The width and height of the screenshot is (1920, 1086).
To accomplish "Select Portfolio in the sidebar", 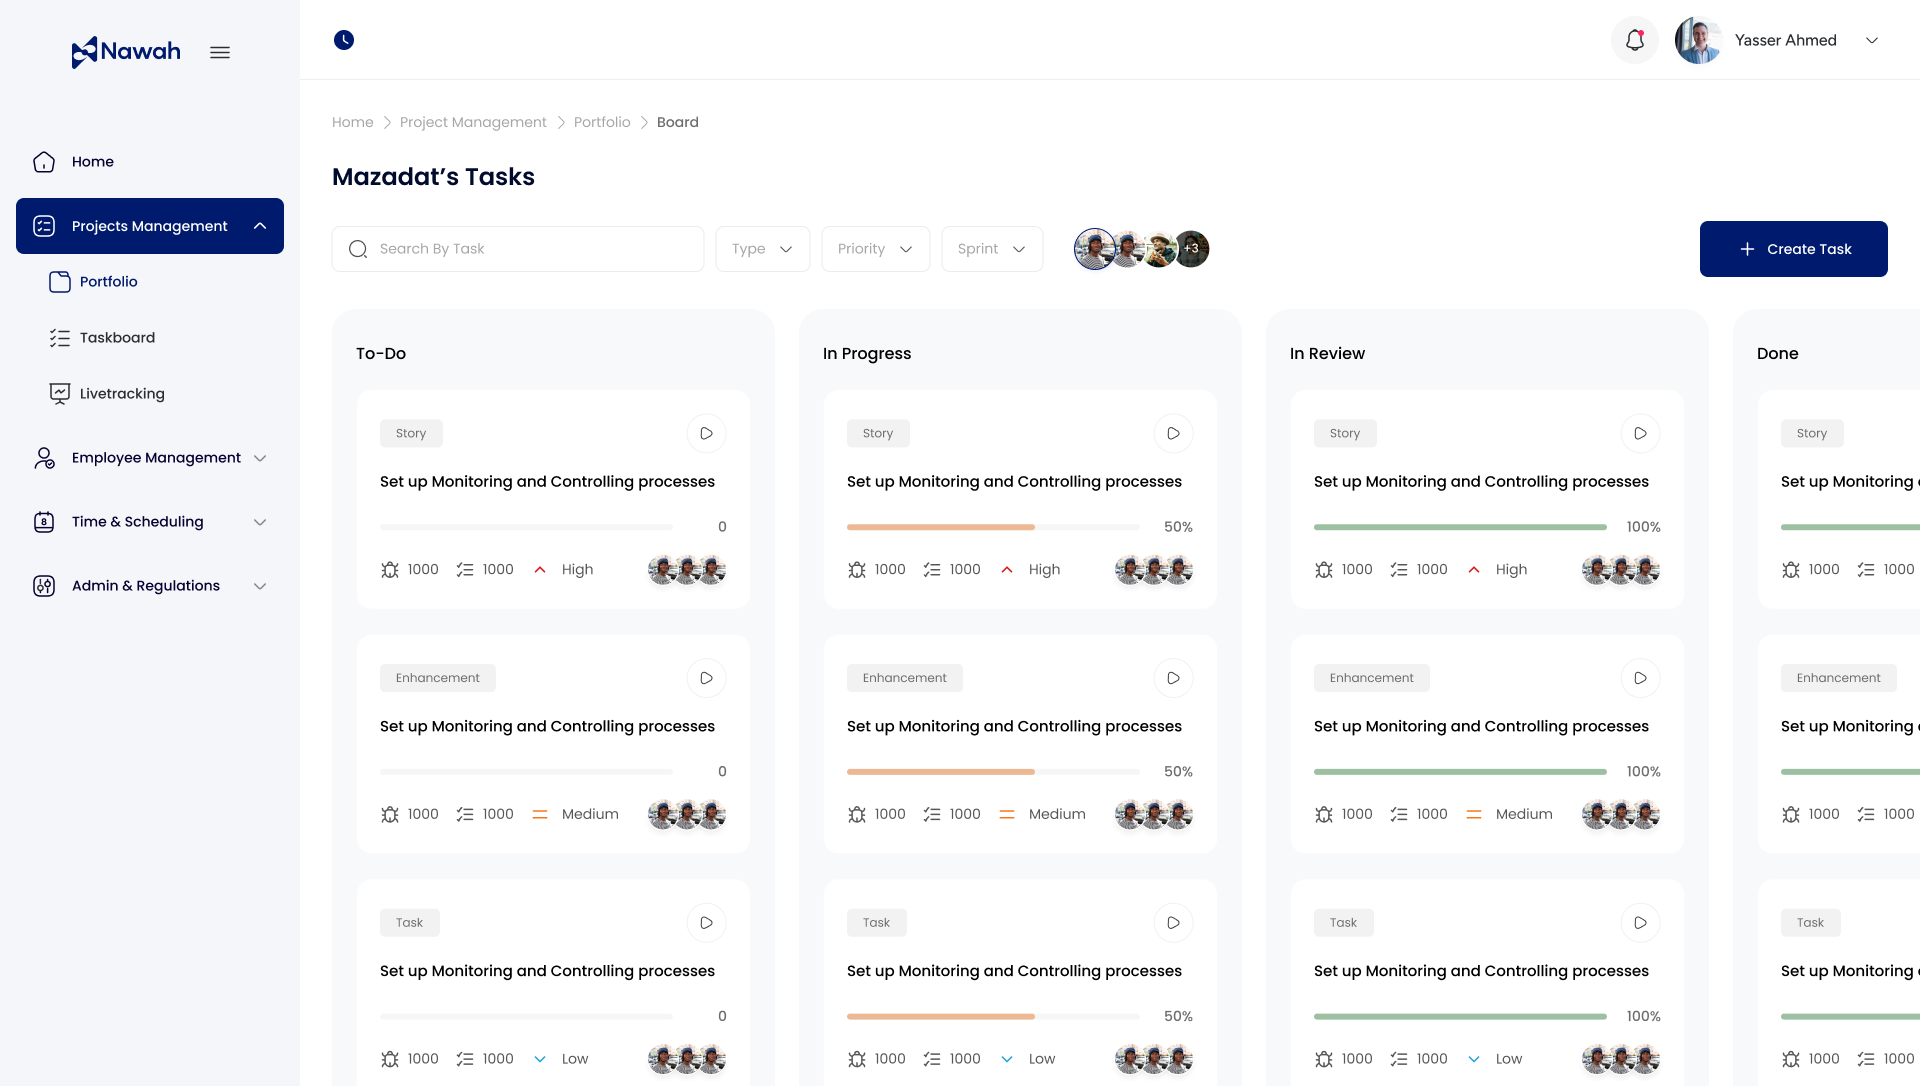I will point(108,282).
